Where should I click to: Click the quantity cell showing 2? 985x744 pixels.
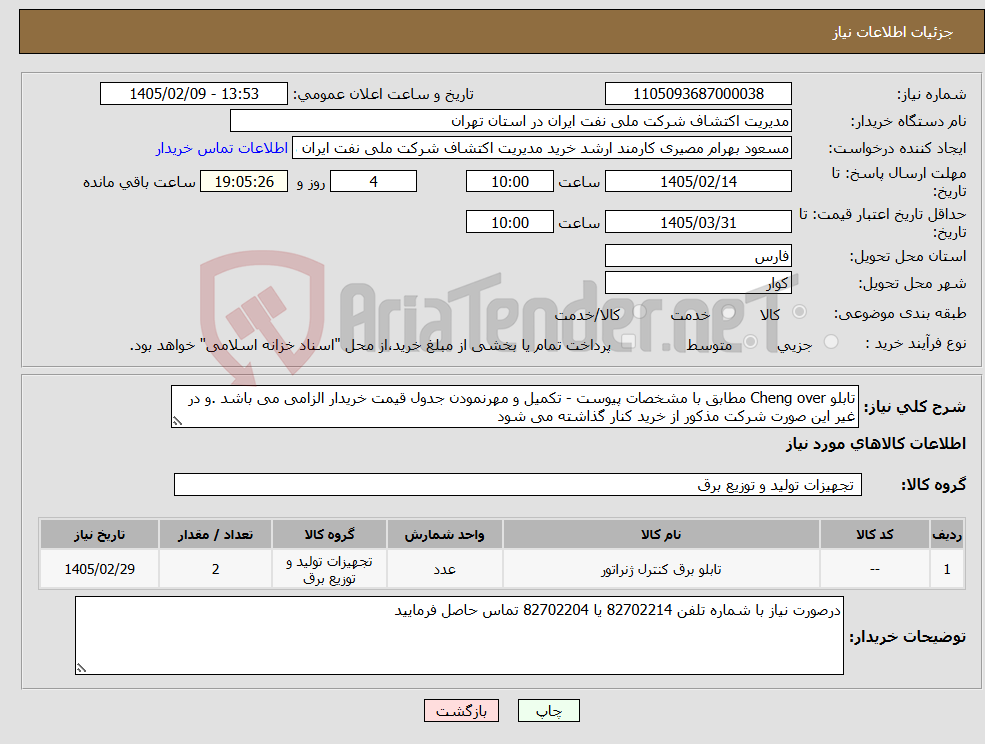pos(215,569)
